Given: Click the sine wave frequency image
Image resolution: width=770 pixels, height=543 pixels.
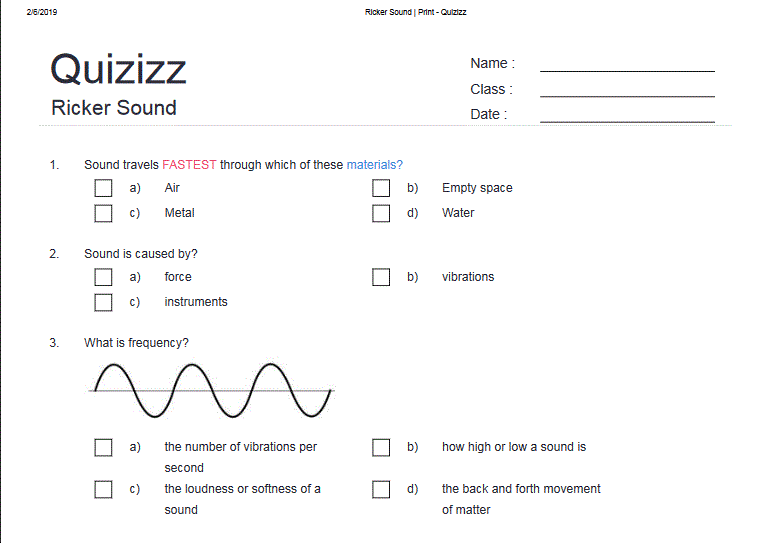Looking at the screenshot, I should tap(211, 390).
